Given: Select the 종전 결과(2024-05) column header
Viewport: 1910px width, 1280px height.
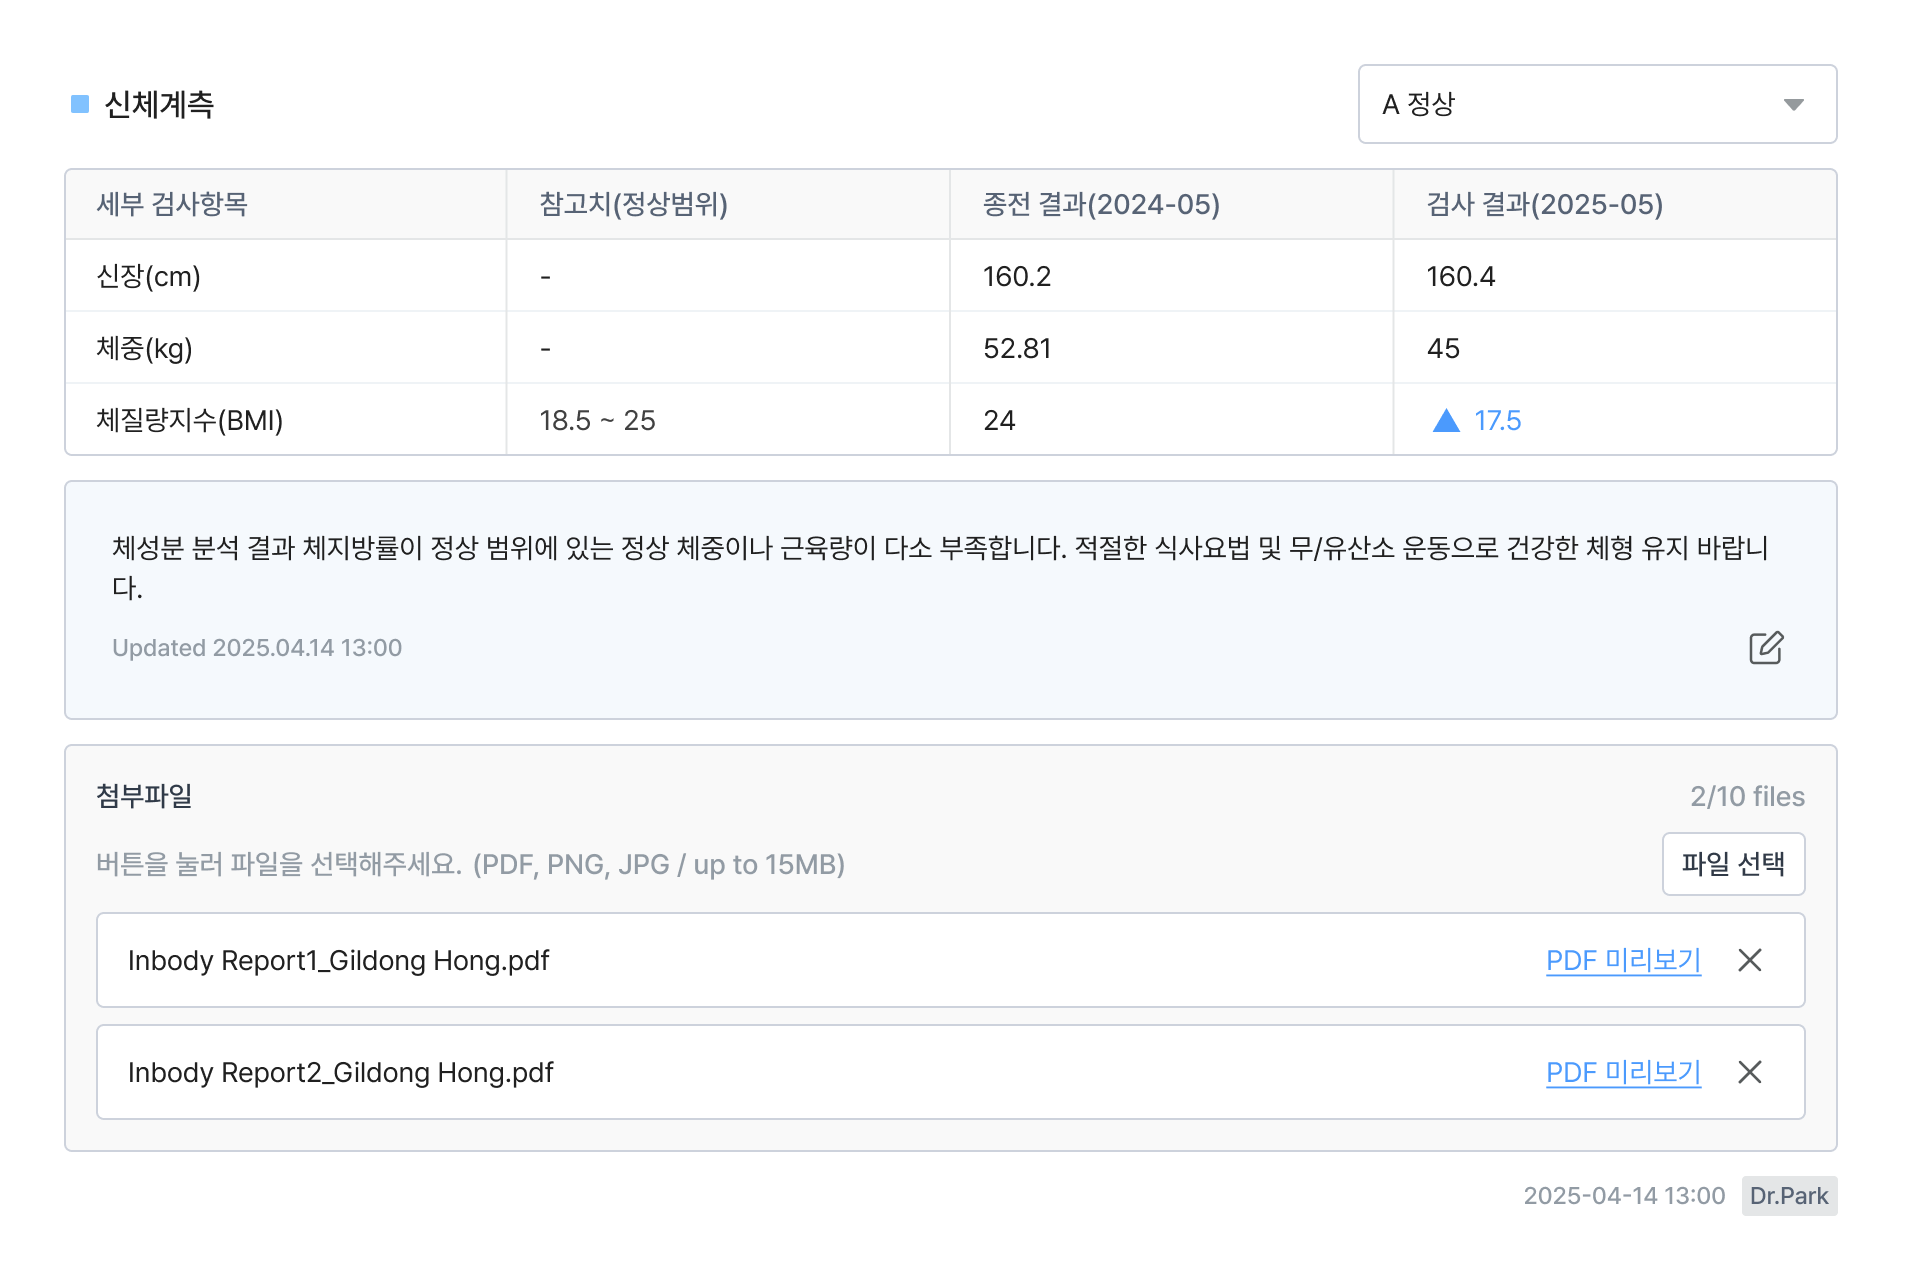Looking at the screenshot, I should (1101, 204).
